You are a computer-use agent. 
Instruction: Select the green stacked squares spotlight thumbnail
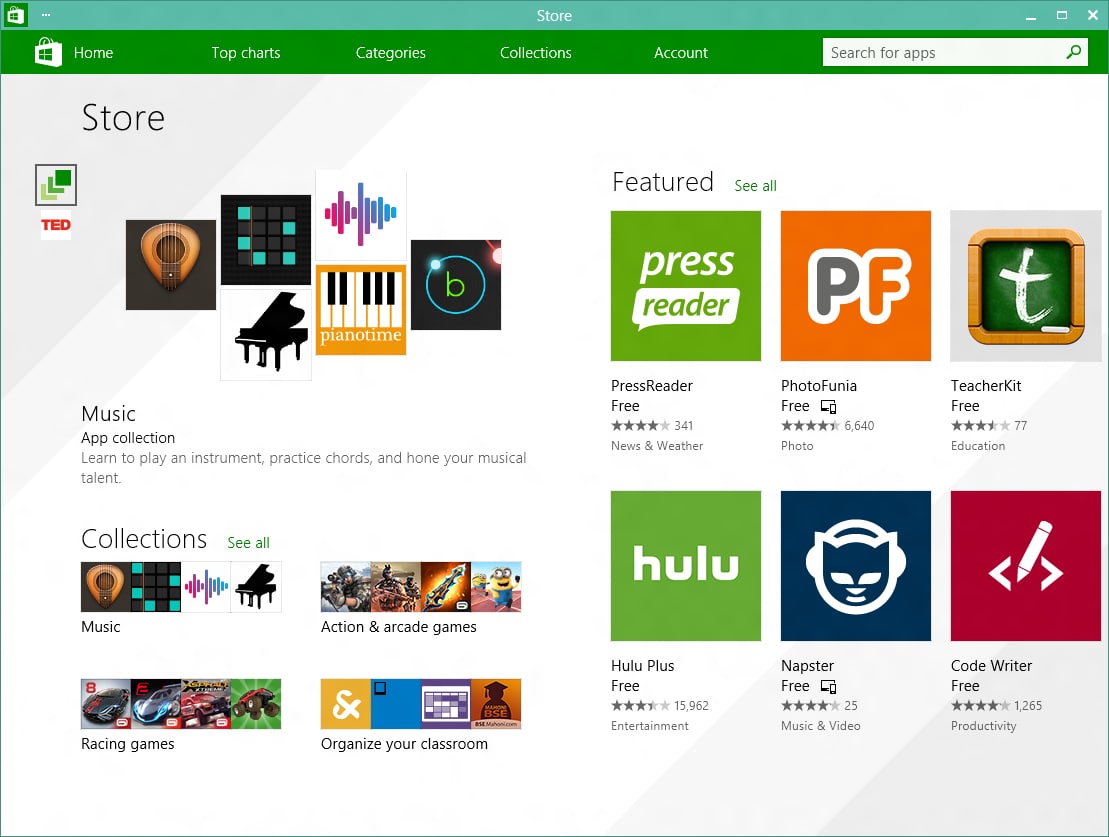[56, 185]
